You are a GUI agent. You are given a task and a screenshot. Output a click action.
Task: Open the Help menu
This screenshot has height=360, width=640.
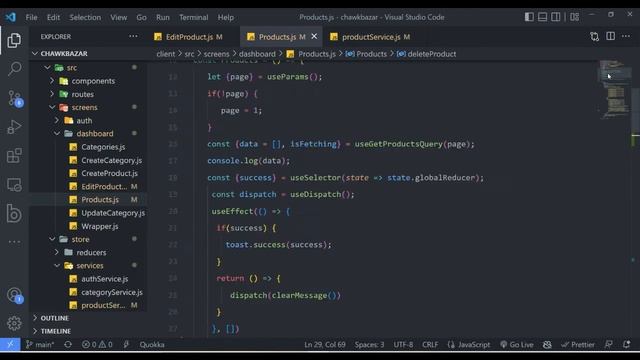(x=226, y=17)
